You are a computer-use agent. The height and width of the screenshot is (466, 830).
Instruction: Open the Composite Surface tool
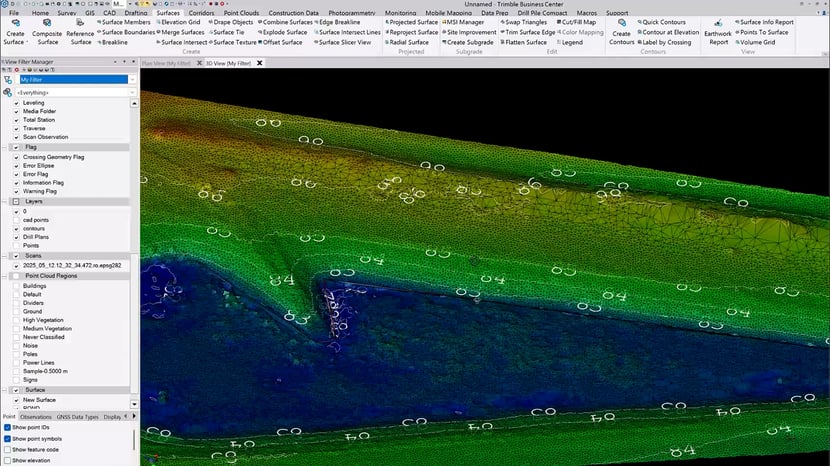(46, 27)
